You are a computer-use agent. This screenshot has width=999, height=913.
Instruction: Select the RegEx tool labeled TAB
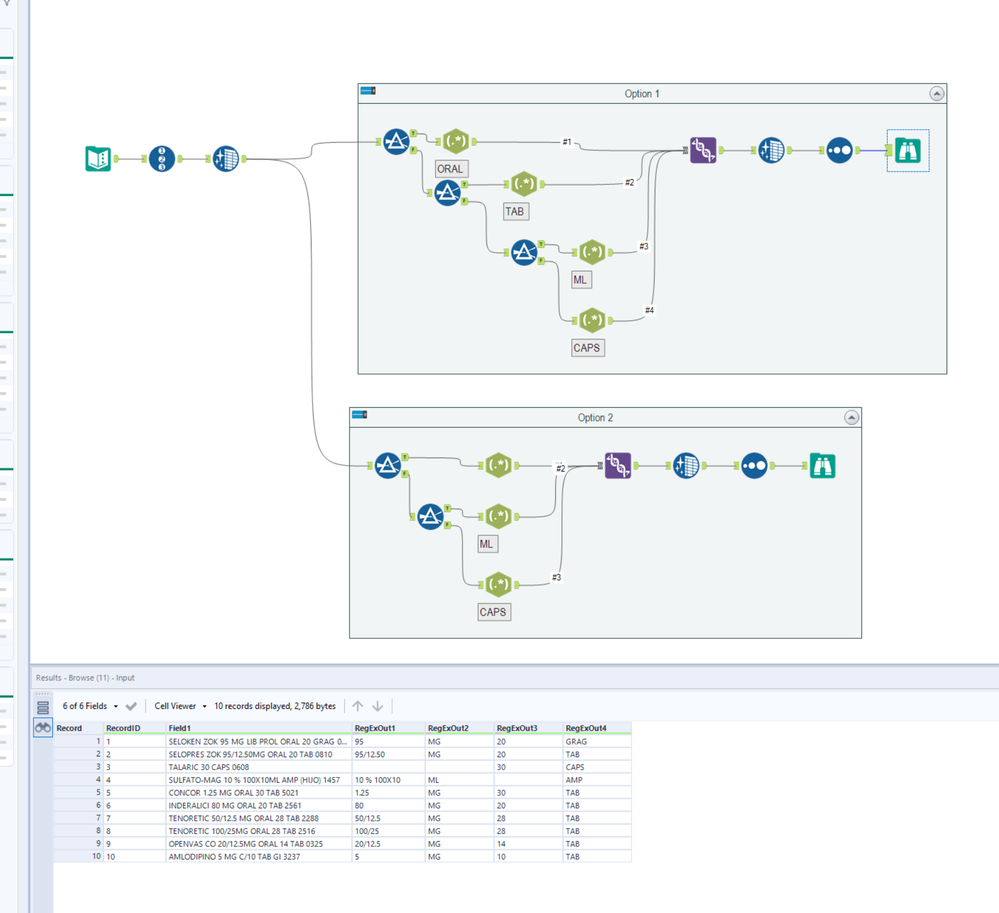(524, 184)
